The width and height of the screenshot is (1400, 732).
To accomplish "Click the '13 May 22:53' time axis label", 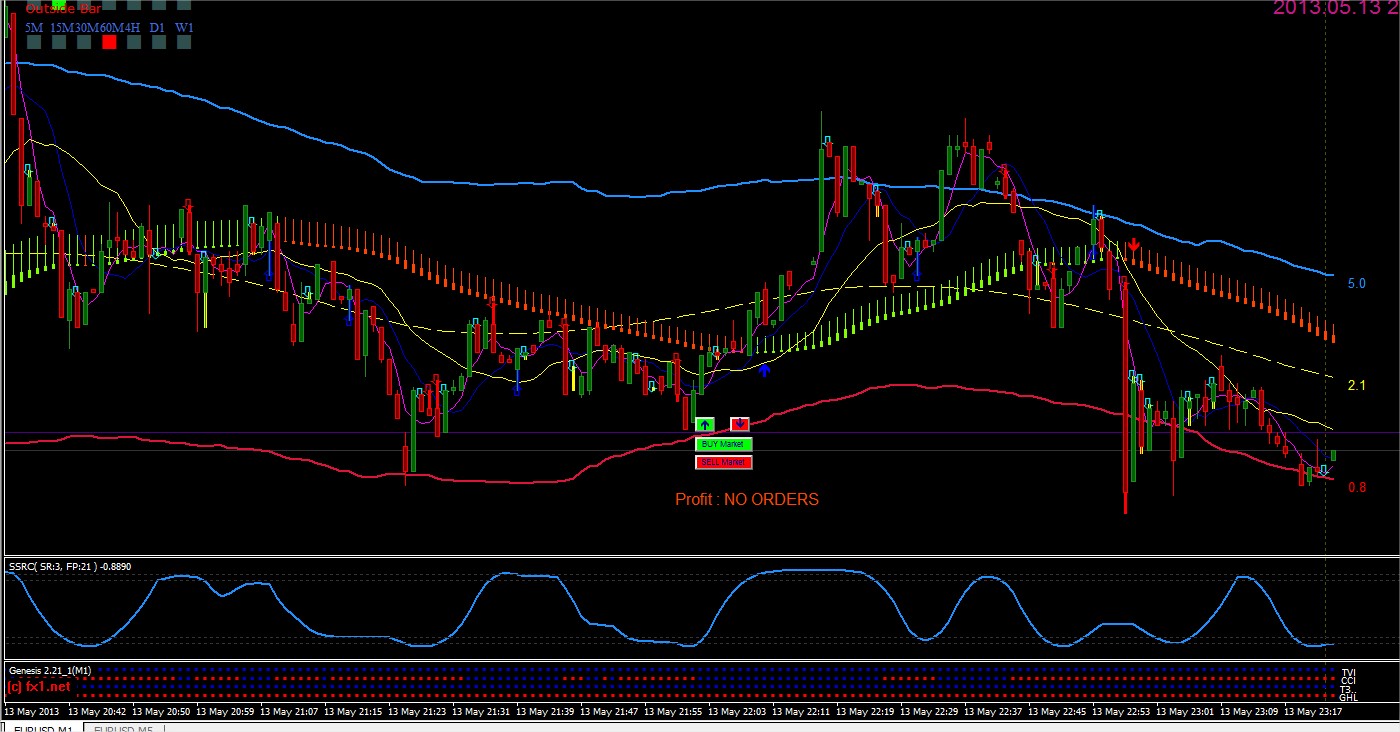I will (1121, 712).
